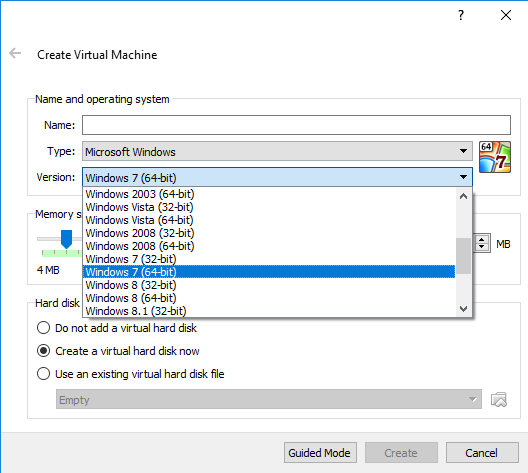The height and width of the screenshot is (473, 528).
Task: Click the Guided Mode button
Action: (x=320, y=453)
